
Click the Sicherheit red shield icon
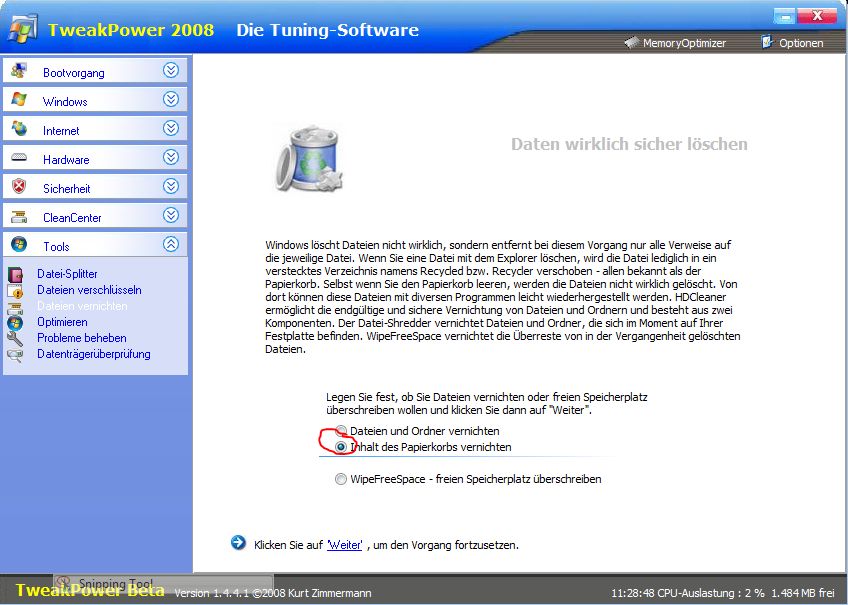19,187
